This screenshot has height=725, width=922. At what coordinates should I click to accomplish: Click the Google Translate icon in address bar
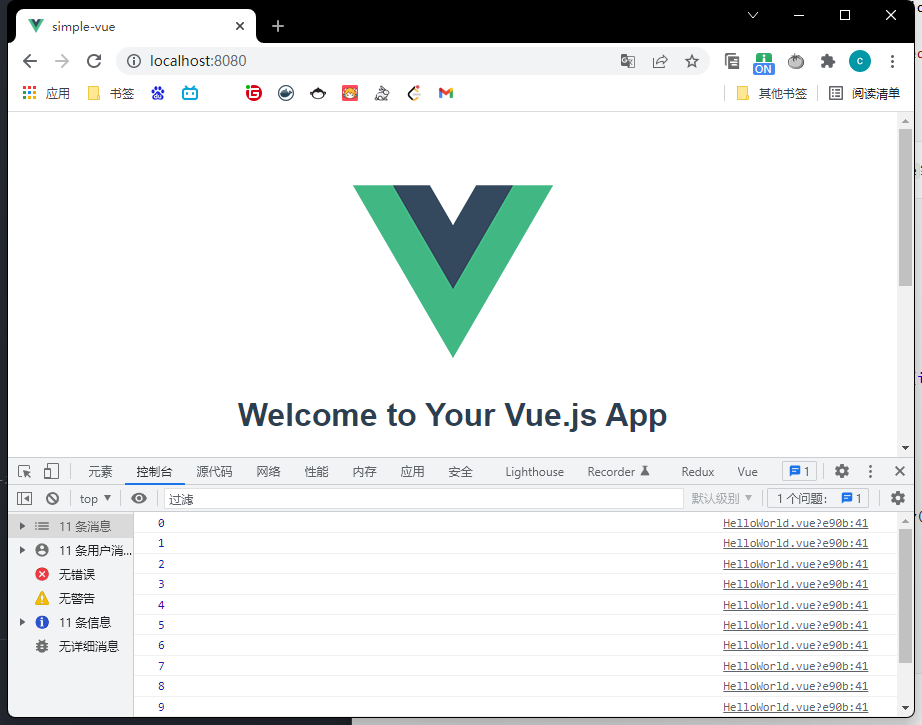point(628,61)
